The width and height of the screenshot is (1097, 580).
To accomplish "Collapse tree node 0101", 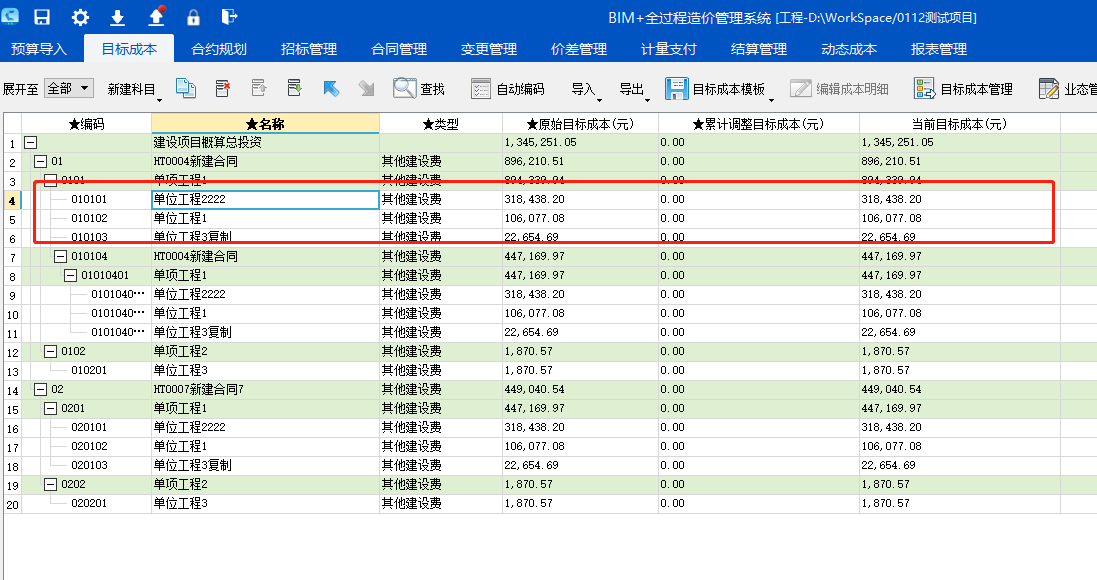I will pyautogui.click(x=50, y=180).
